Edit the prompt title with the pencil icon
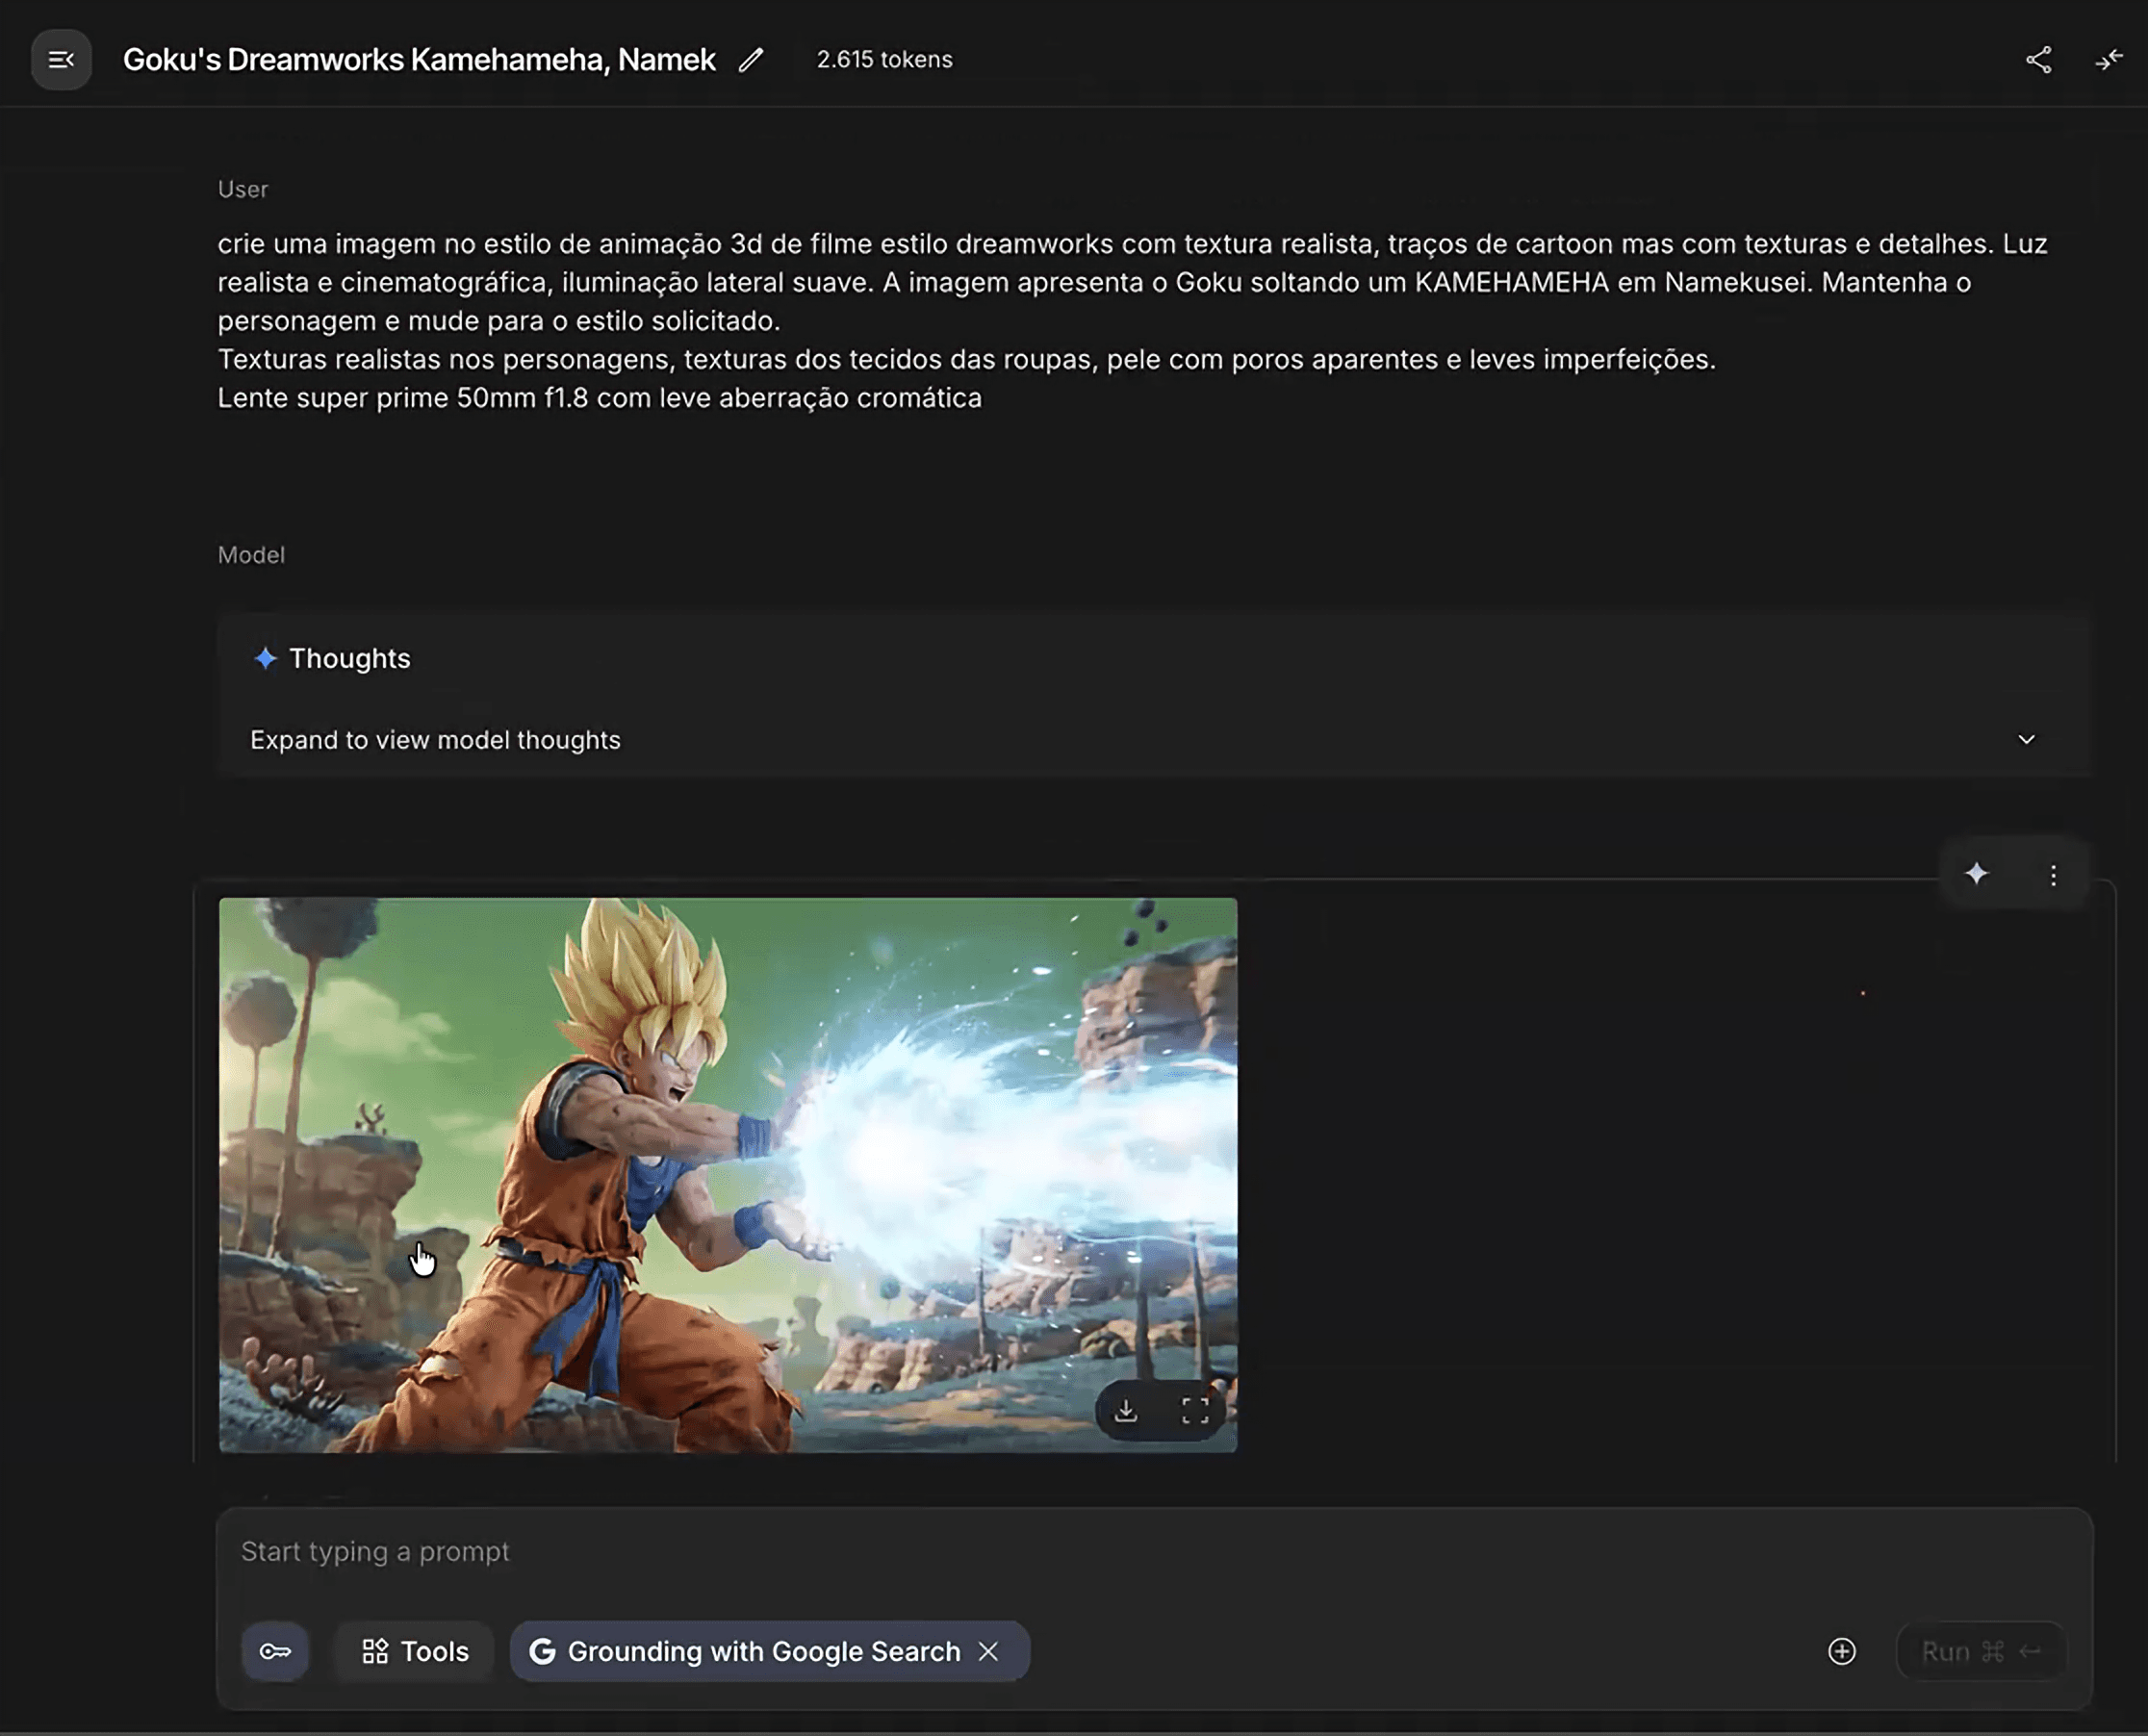The width and height of the screenshot is (2148, 1736). [x=751, y=60]
